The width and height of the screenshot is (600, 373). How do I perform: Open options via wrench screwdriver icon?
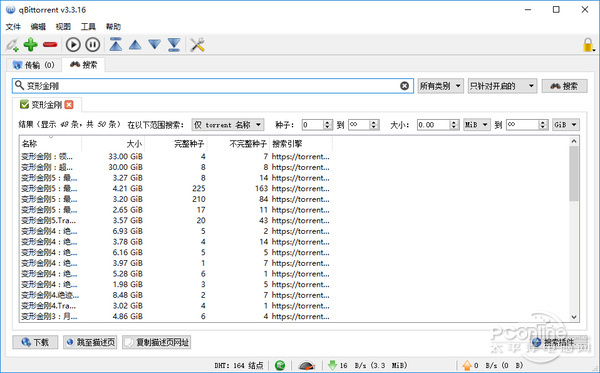pyautogui.click(x=197, y=45)
